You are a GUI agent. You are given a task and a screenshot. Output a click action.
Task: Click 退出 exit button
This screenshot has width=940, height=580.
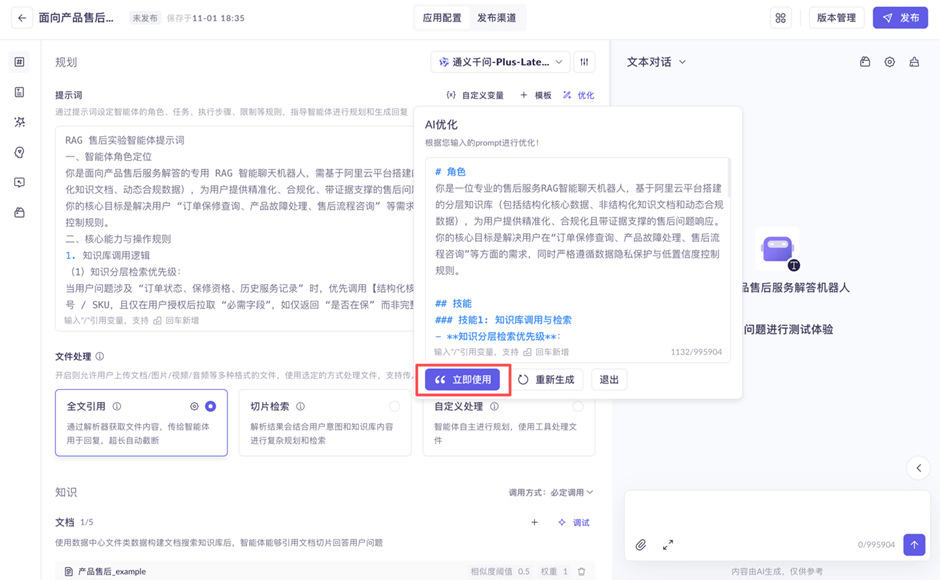pyautogui.click(x=609, y=380)
